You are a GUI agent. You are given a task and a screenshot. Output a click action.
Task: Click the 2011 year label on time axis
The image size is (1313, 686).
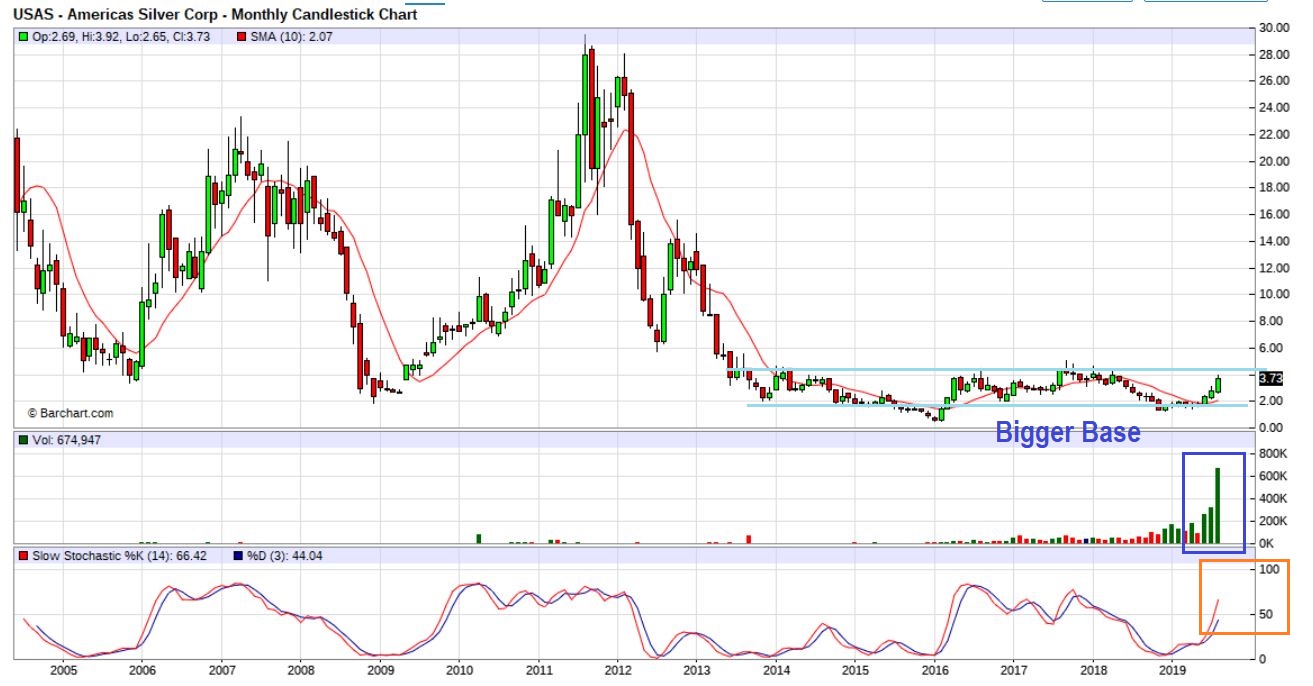point(539,669)
